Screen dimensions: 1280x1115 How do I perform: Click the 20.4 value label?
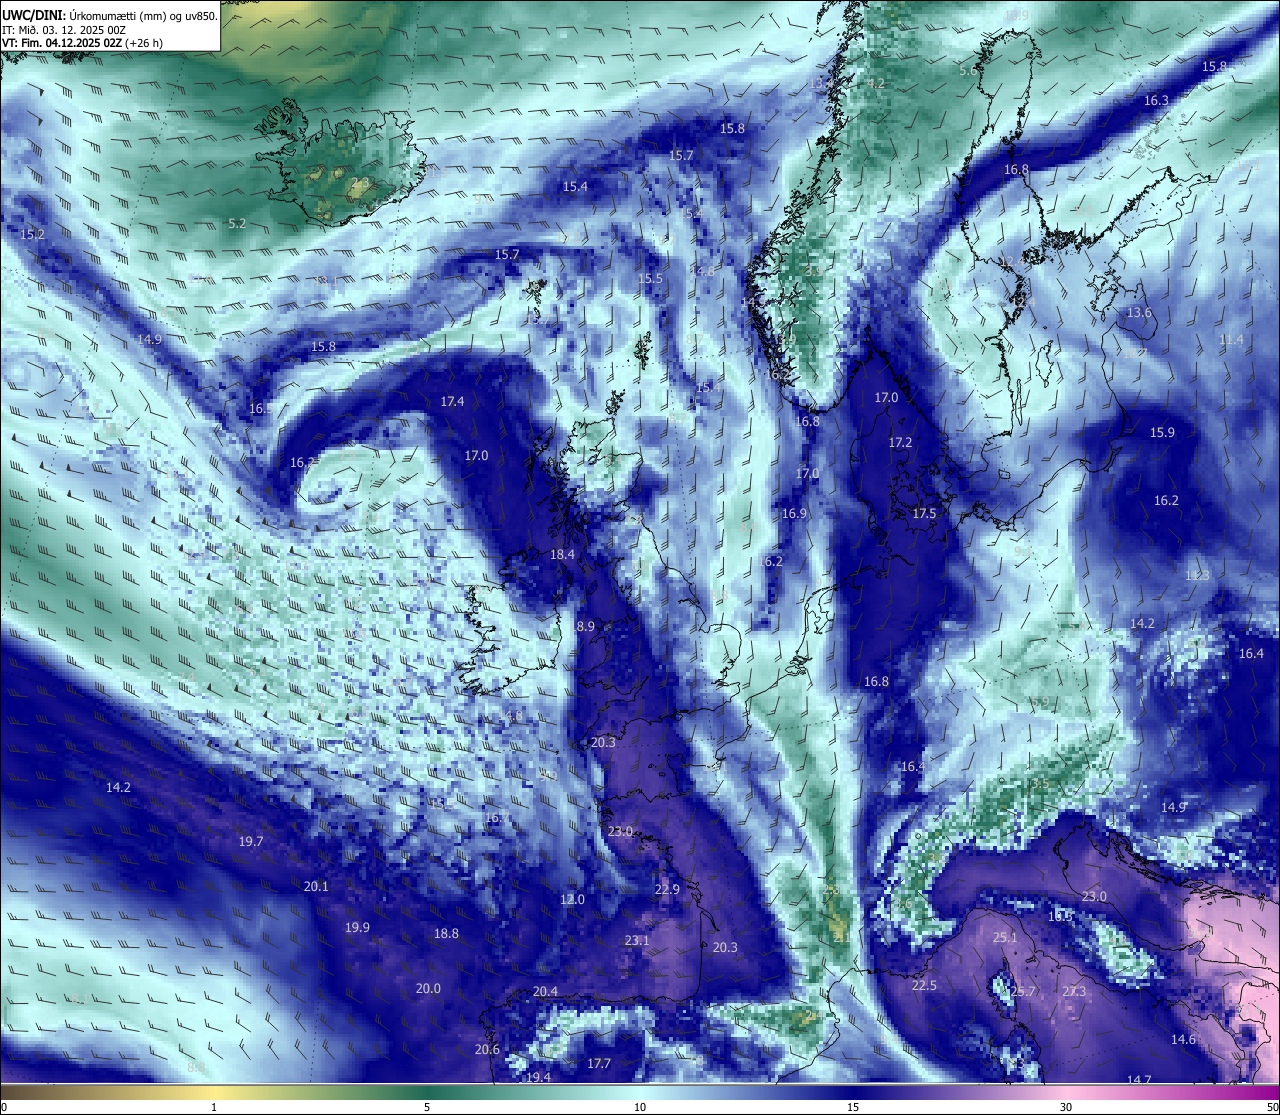coord(545,992)
